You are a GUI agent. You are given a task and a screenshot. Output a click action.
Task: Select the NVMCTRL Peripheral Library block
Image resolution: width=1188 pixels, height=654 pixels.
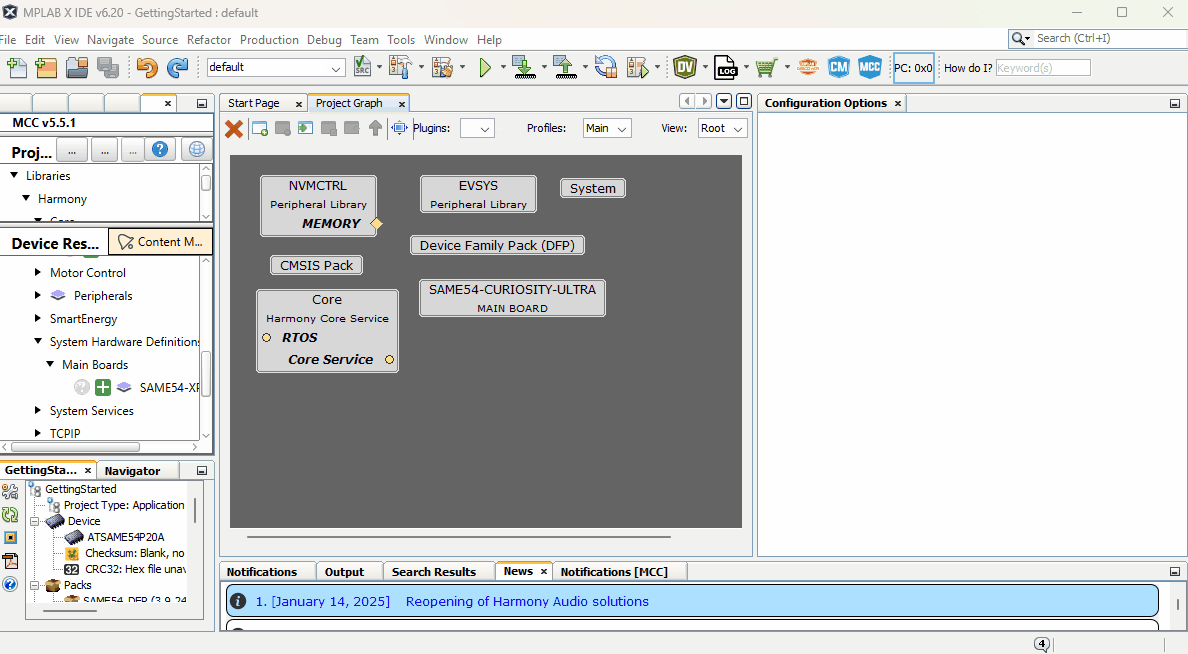318,205
